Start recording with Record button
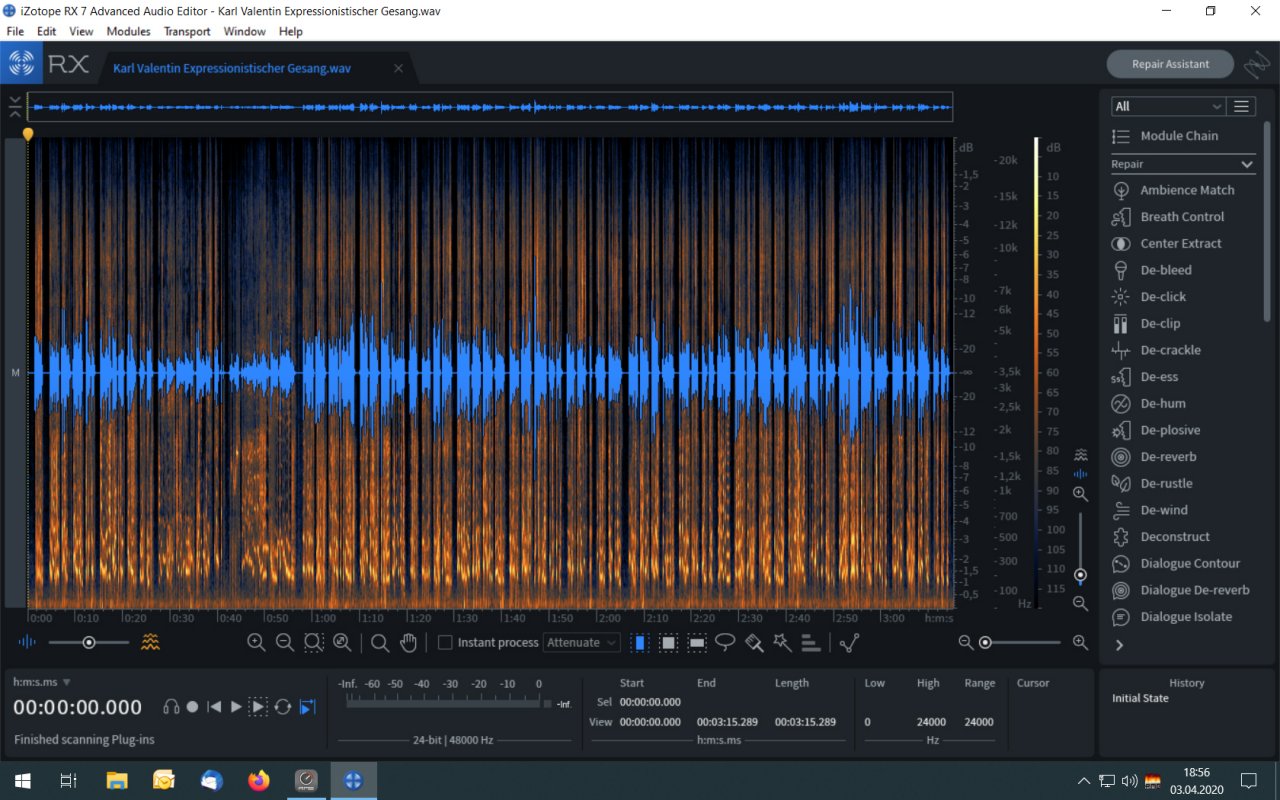This screenshot has height=800, width=1280. coord(192,707)
